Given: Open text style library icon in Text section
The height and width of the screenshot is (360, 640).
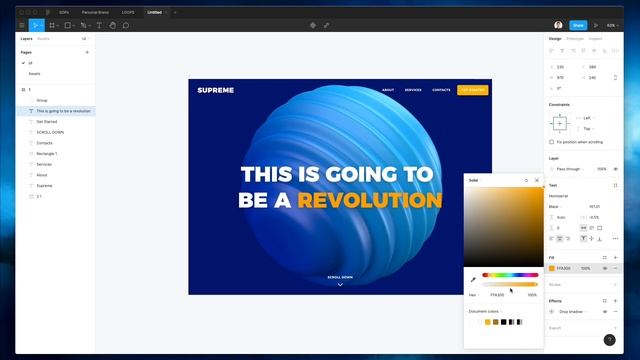Looking at the screenshot, I should click(615, 185).
